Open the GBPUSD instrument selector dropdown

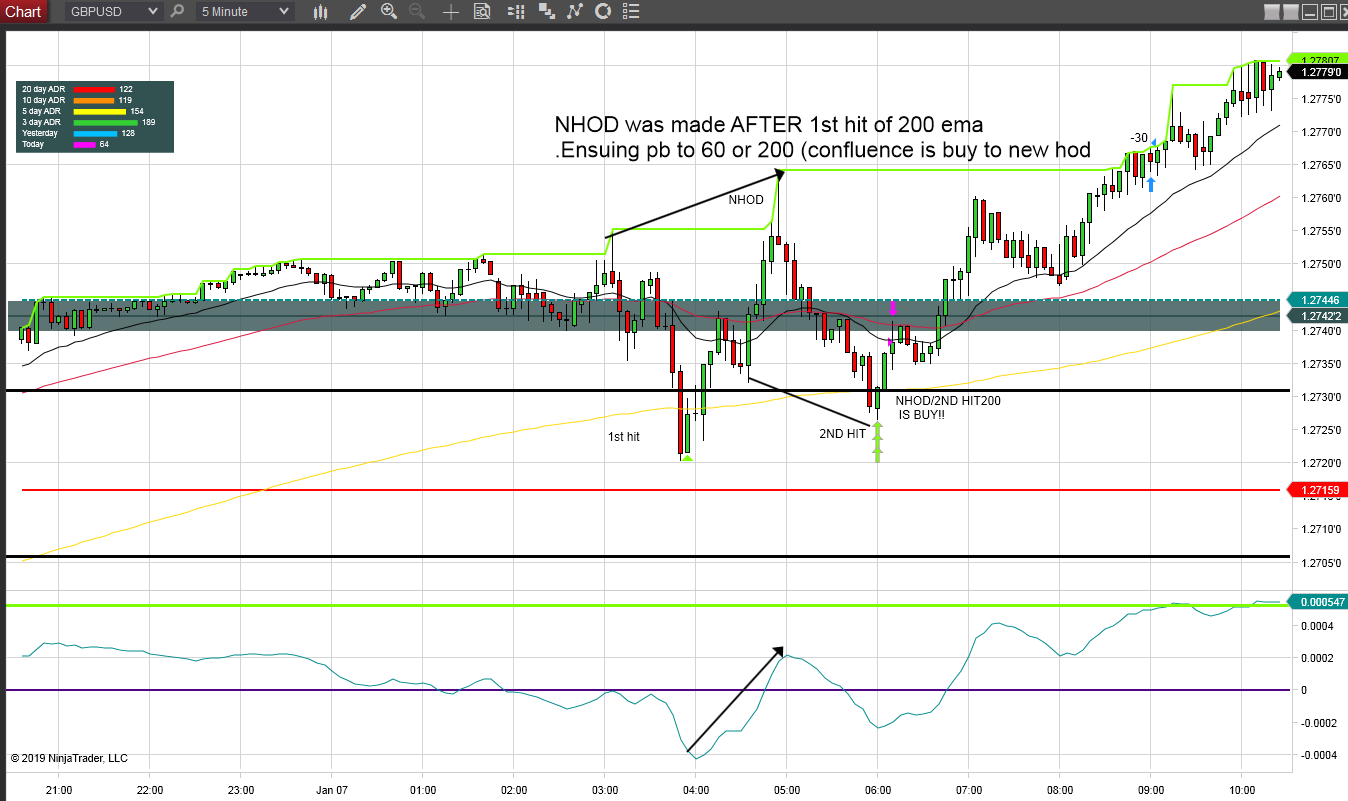(x=113, y=11)
